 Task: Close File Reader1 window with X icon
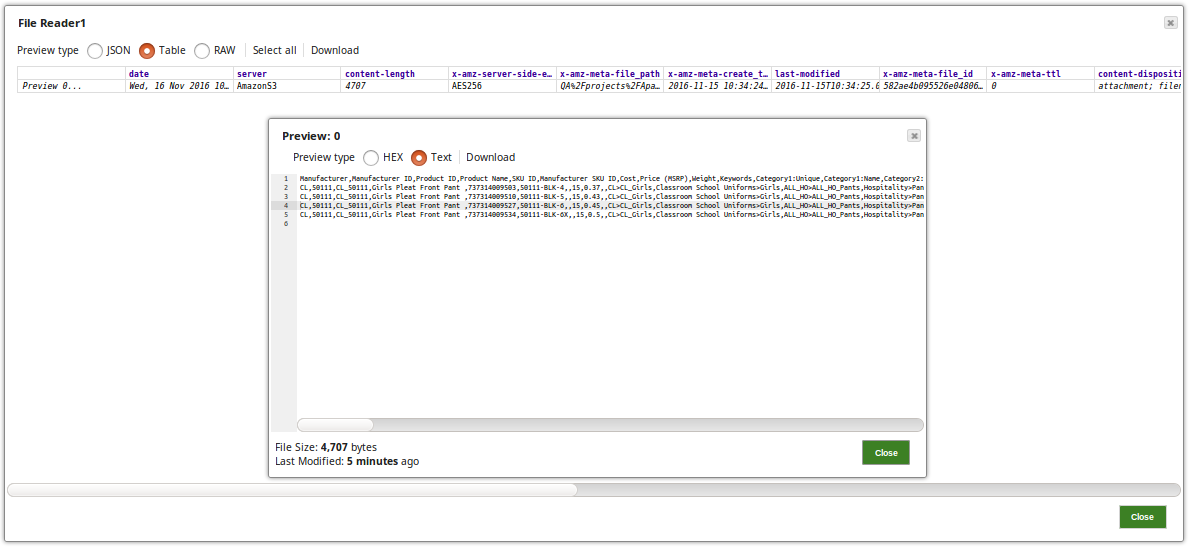[1171, 23]
